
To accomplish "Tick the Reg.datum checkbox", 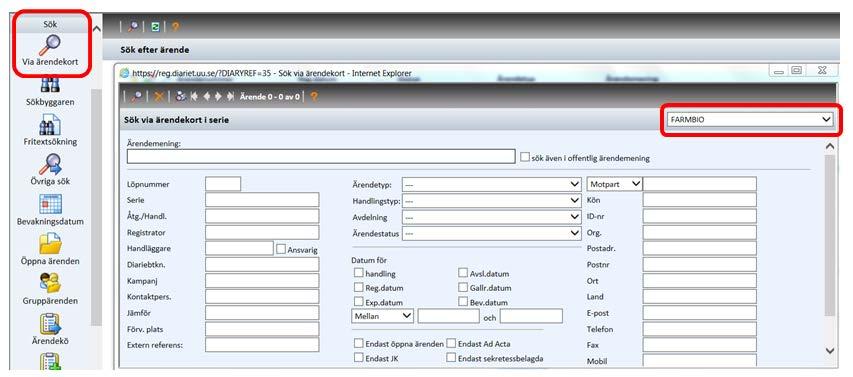I will point(359,287).
